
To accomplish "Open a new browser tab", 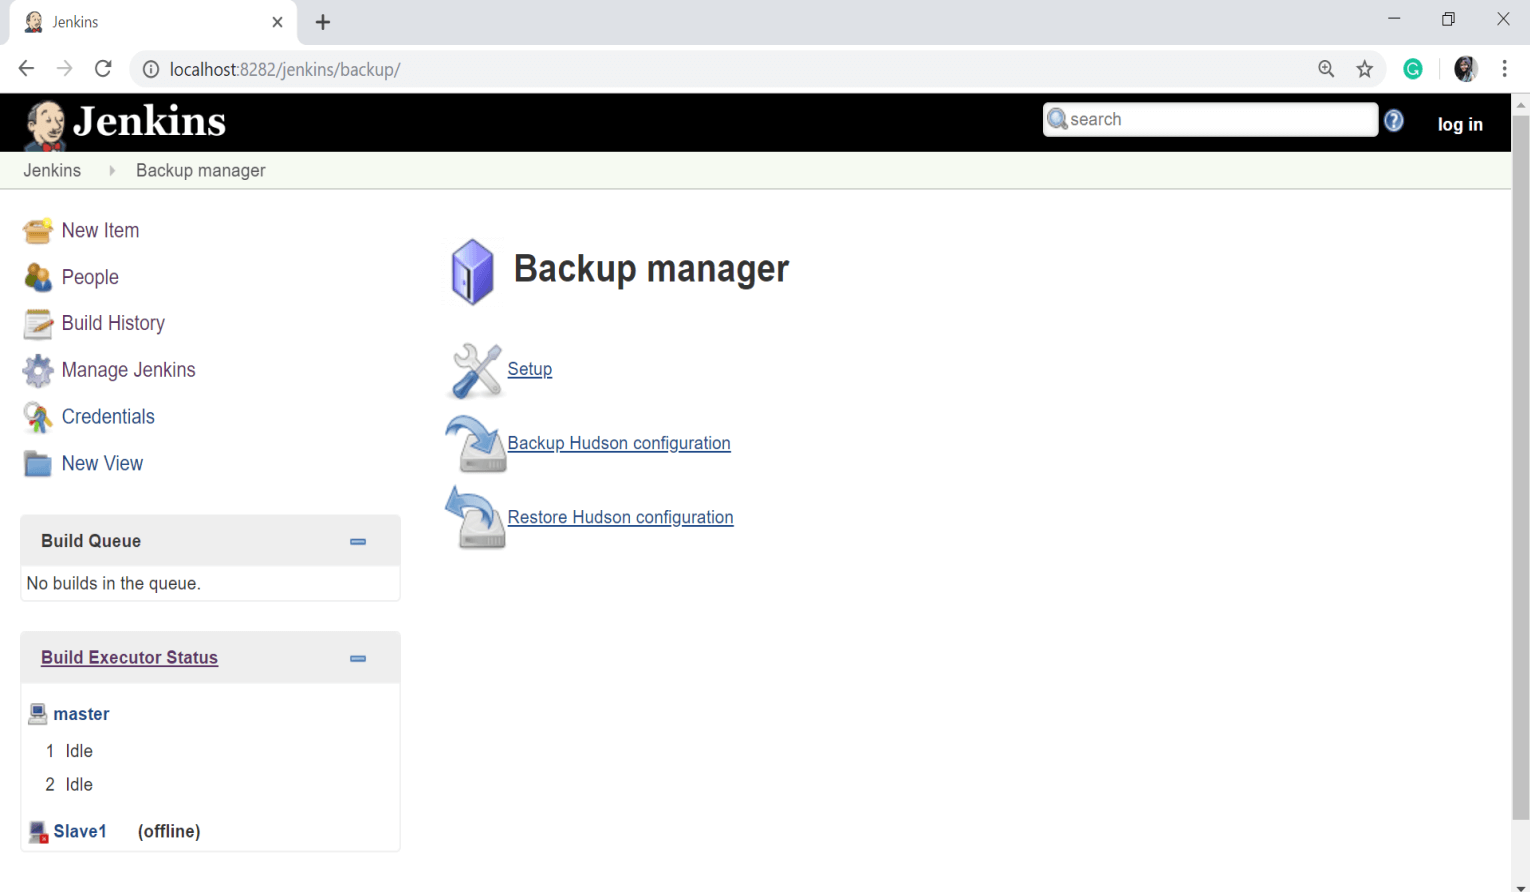I will 323,22.
